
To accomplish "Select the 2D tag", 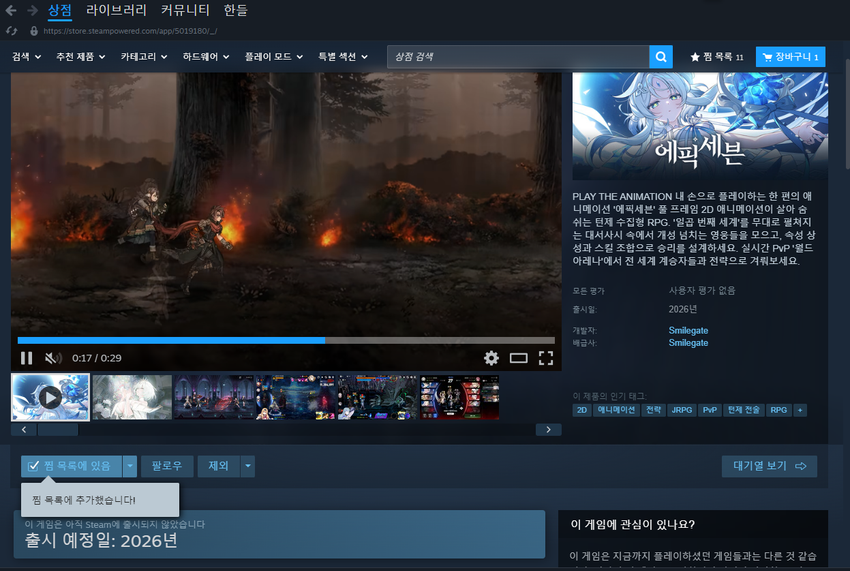I will click(x=582, y=410).
